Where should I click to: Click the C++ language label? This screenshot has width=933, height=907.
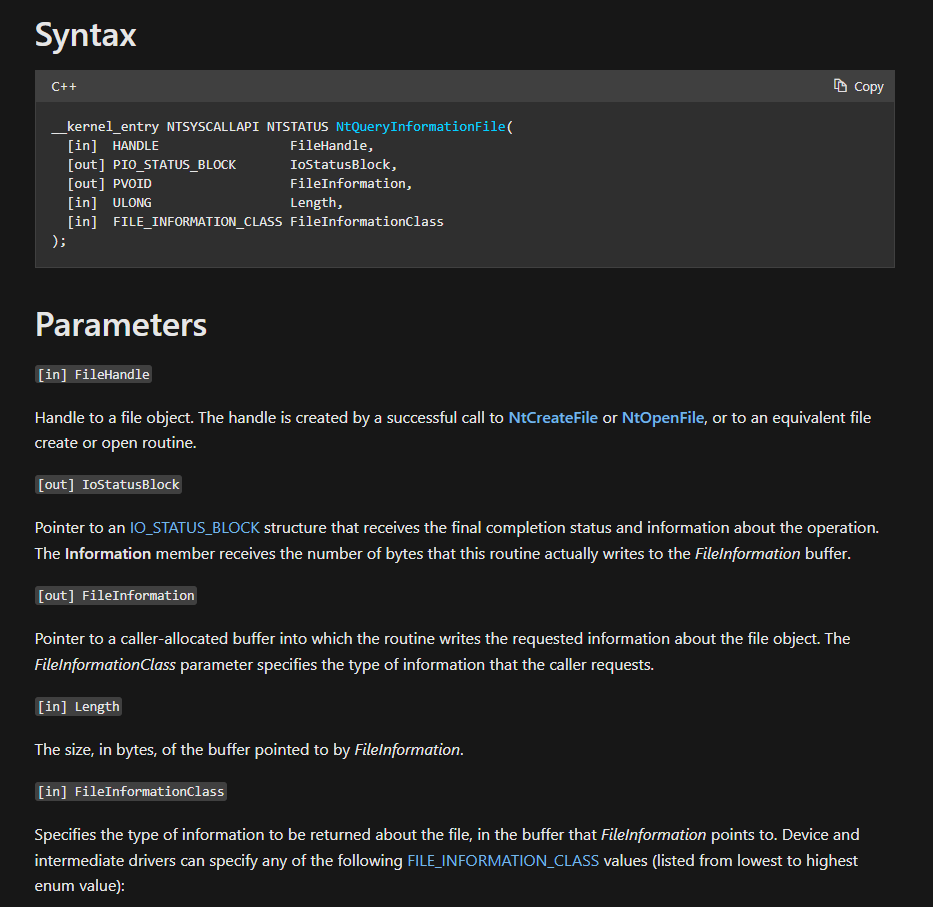tap(64, 87)
